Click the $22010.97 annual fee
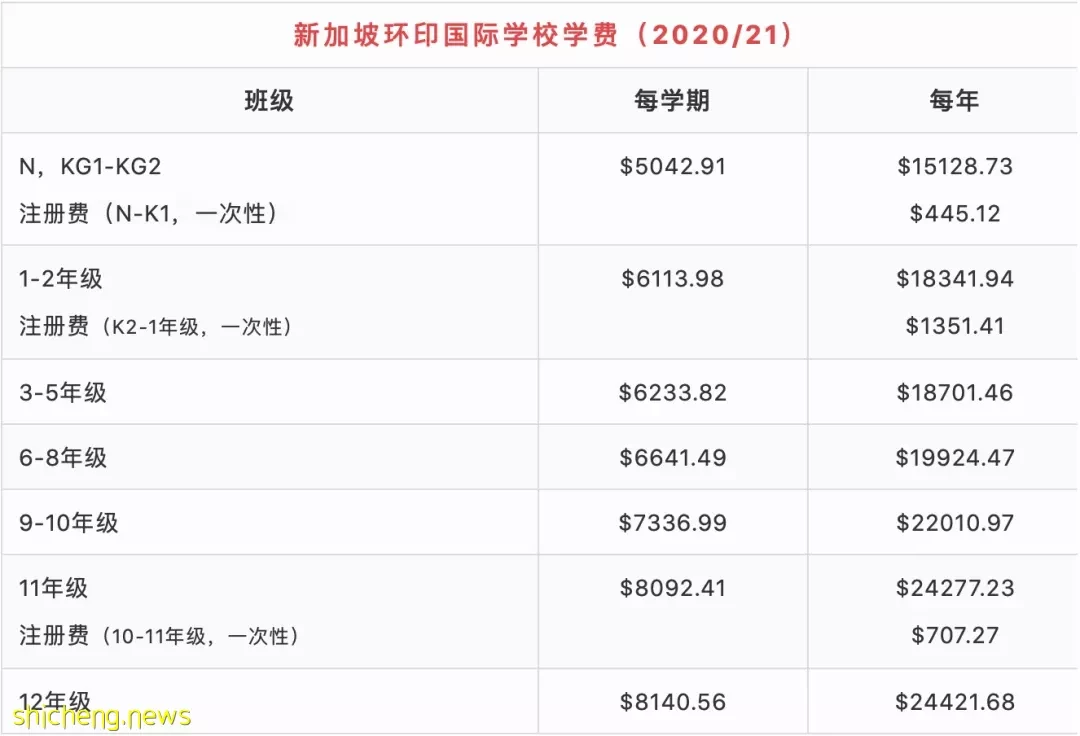Viewport: 1080px width, 736px height. click(x=955, y=523)
